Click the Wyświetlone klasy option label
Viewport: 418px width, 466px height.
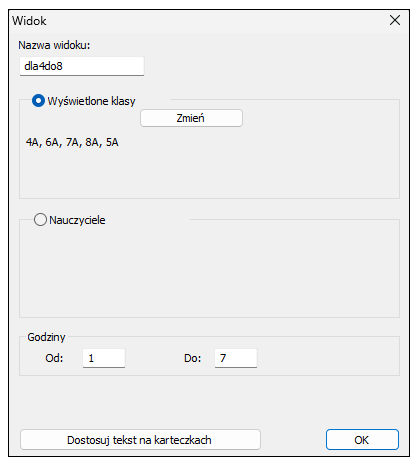(91, 101)
